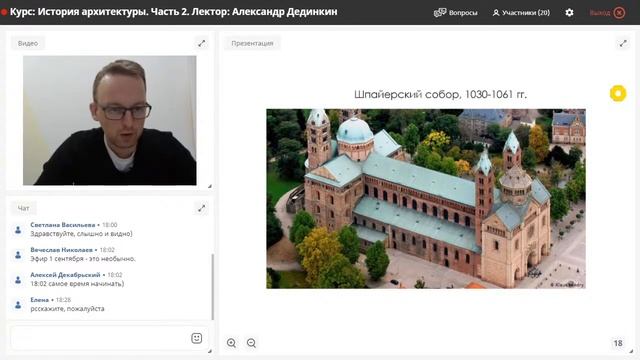Click the chat scrollbar
640x360 pixels.
[213, 287]
